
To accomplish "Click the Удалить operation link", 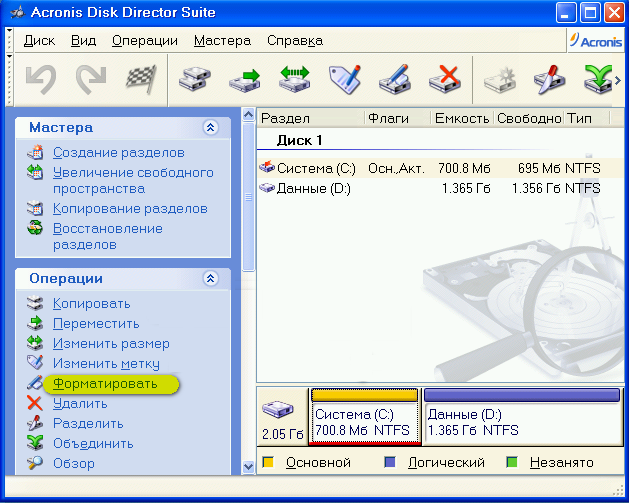I will (80, 403).
